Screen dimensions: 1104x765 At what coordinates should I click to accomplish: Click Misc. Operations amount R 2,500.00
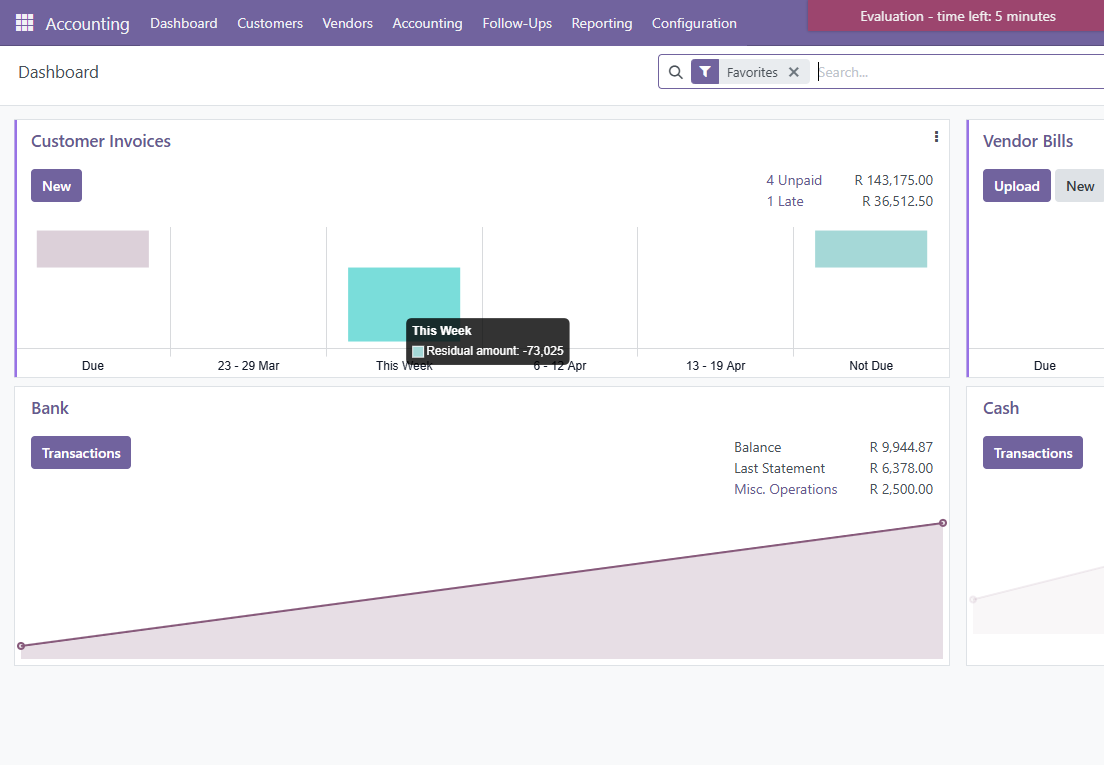[x=901, y=489]
